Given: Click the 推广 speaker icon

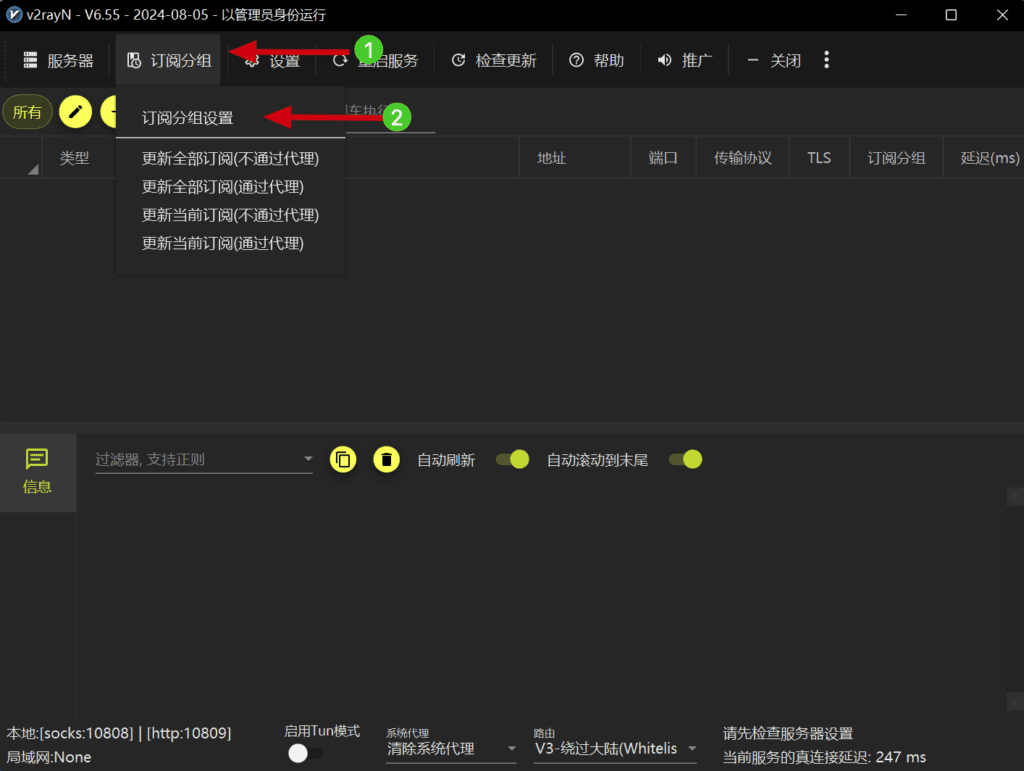Looking at the screenshot, I should coord(664,61).
